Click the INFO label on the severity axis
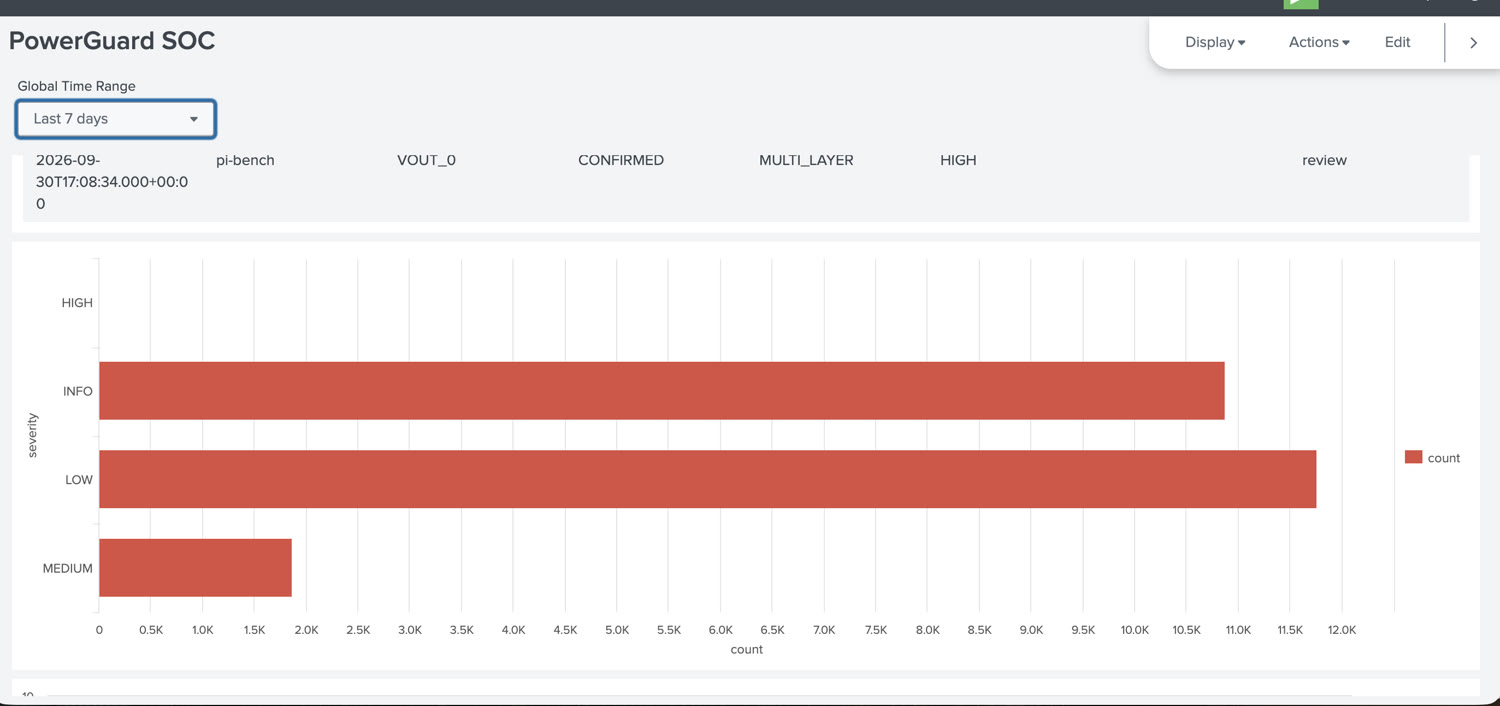 [x=78, y=391]
